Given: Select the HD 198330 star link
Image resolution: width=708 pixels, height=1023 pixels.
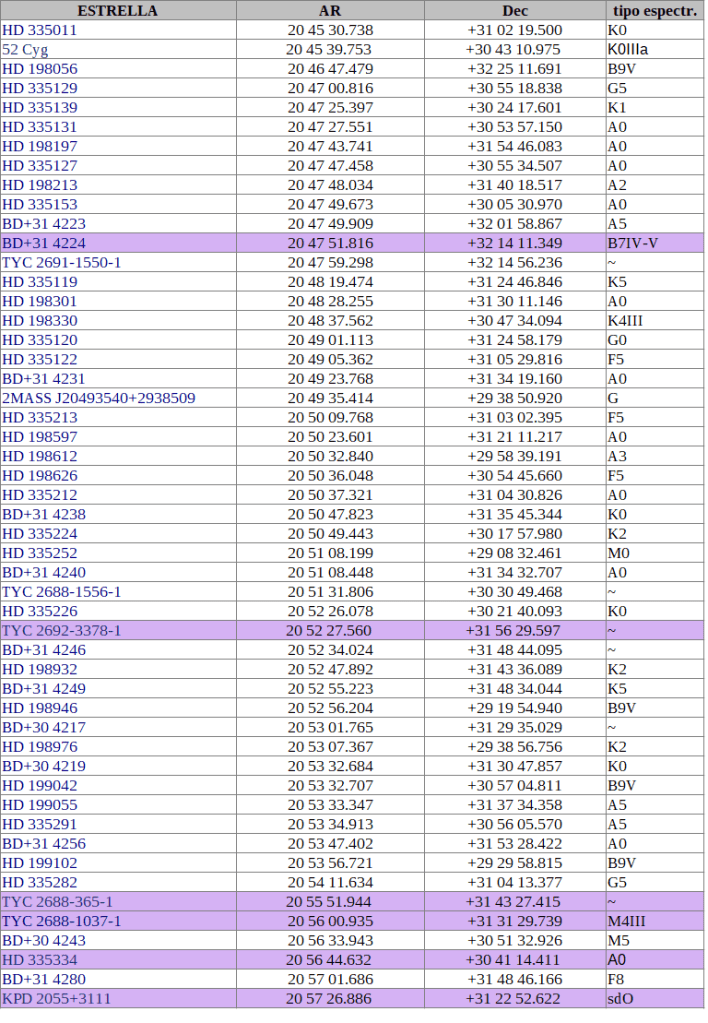Looking at the screenshot, I should coord(40,320).
